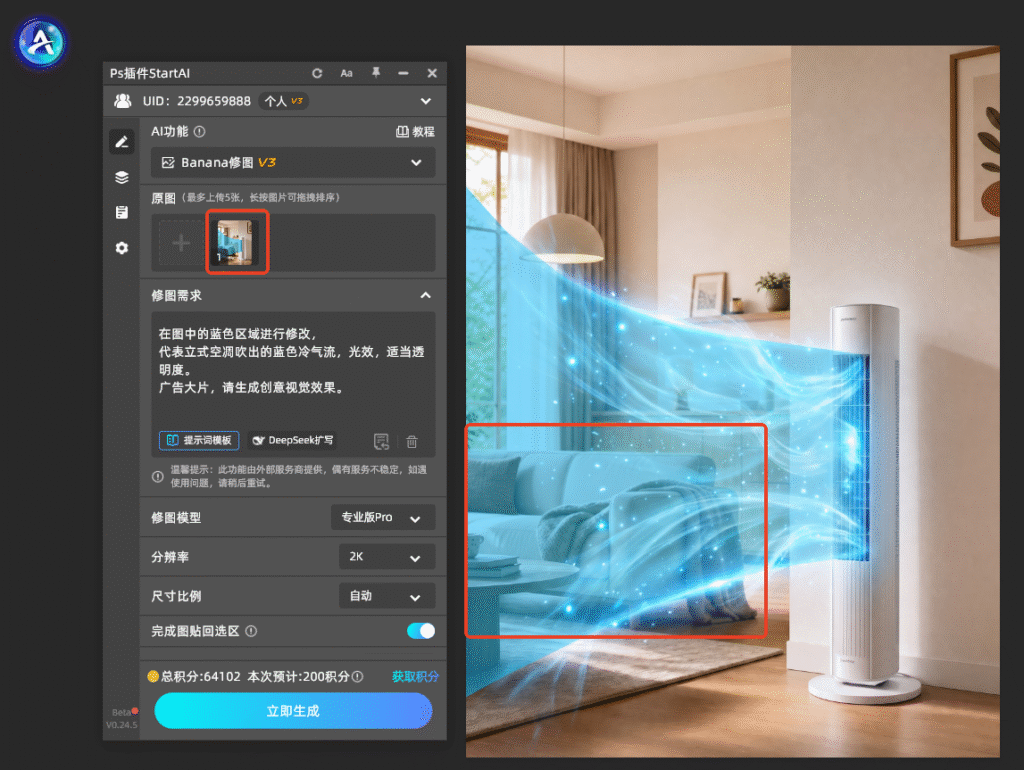This screenshot has height=770, width=1024.
Task: Open the 提示词模板 prompt templates
Action: click(x=199, y=440)
